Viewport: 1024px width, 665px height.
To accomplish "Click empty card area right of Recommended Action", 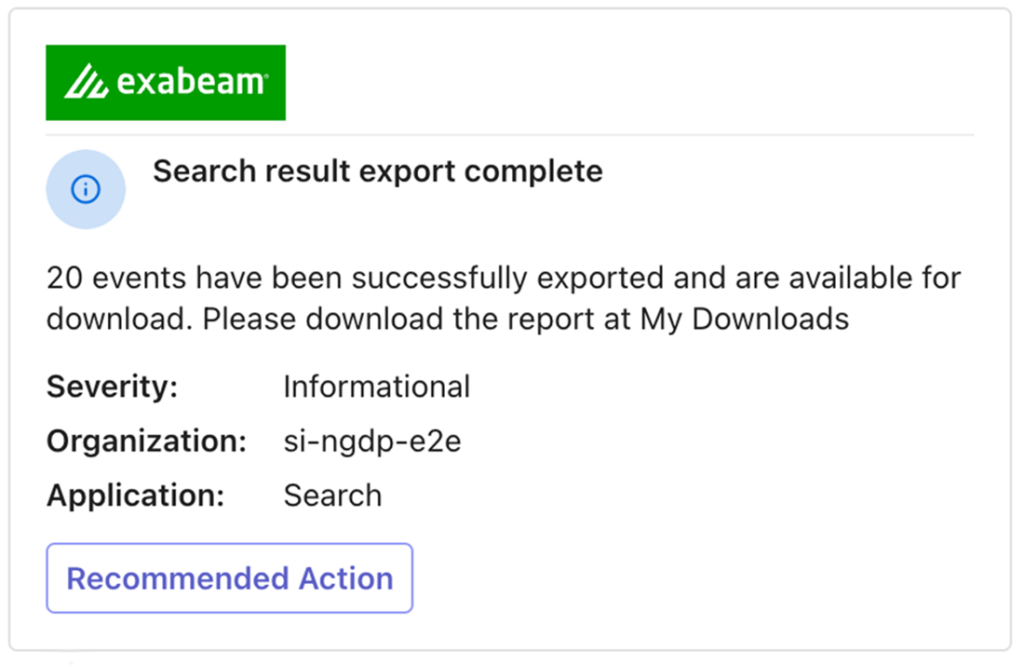I will click(x=700, y=578).
